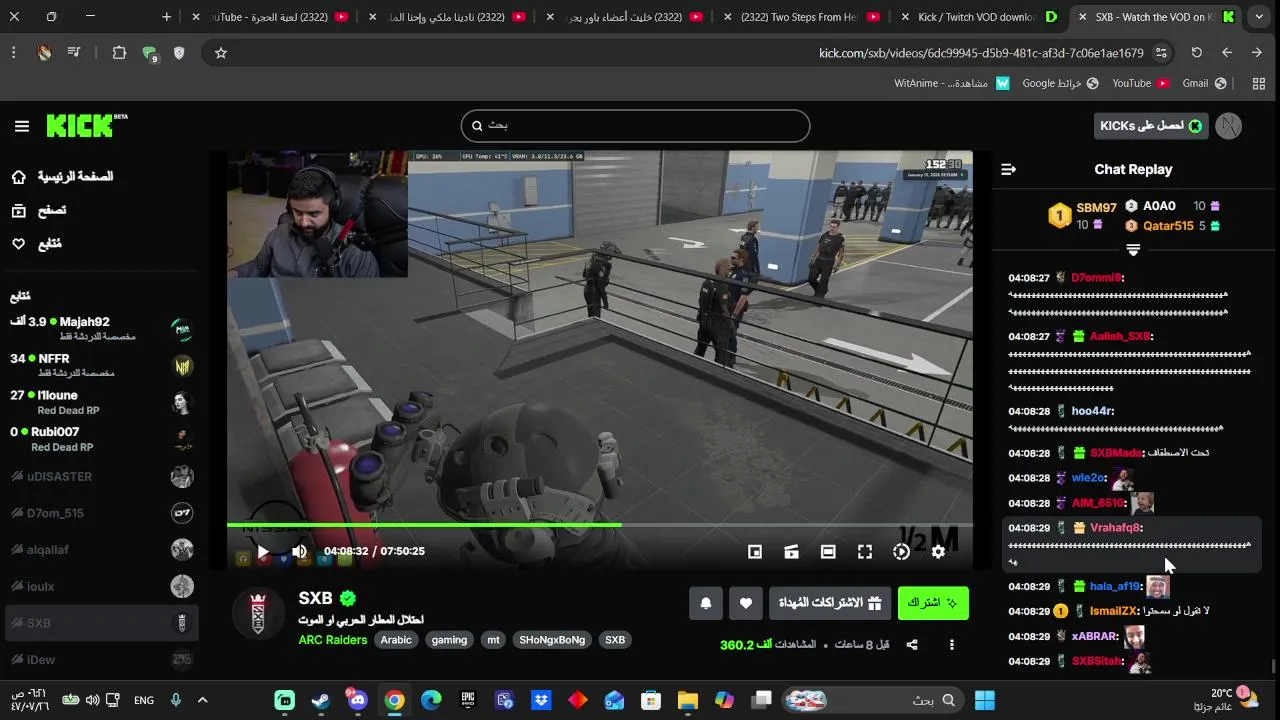Open the Browse sidebar item

click(x=38, y=210)
